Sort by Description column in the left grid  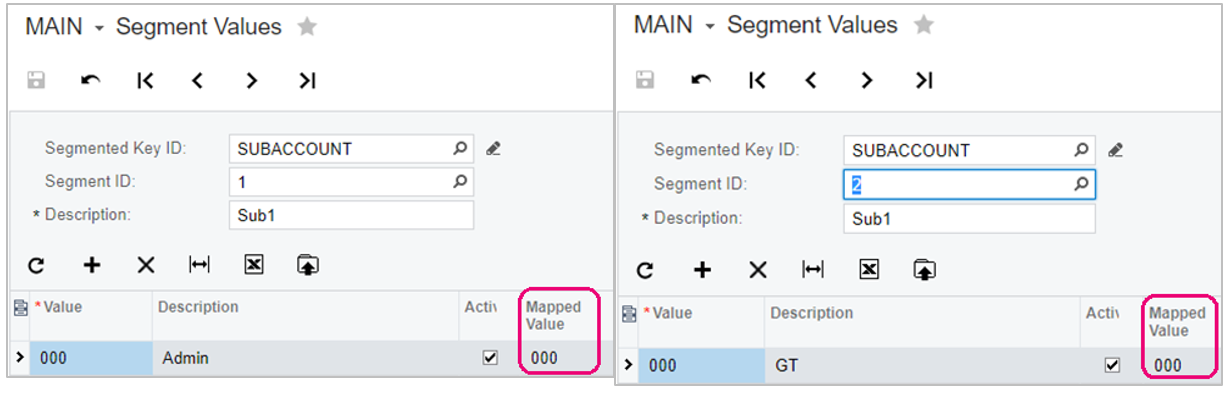198,307
